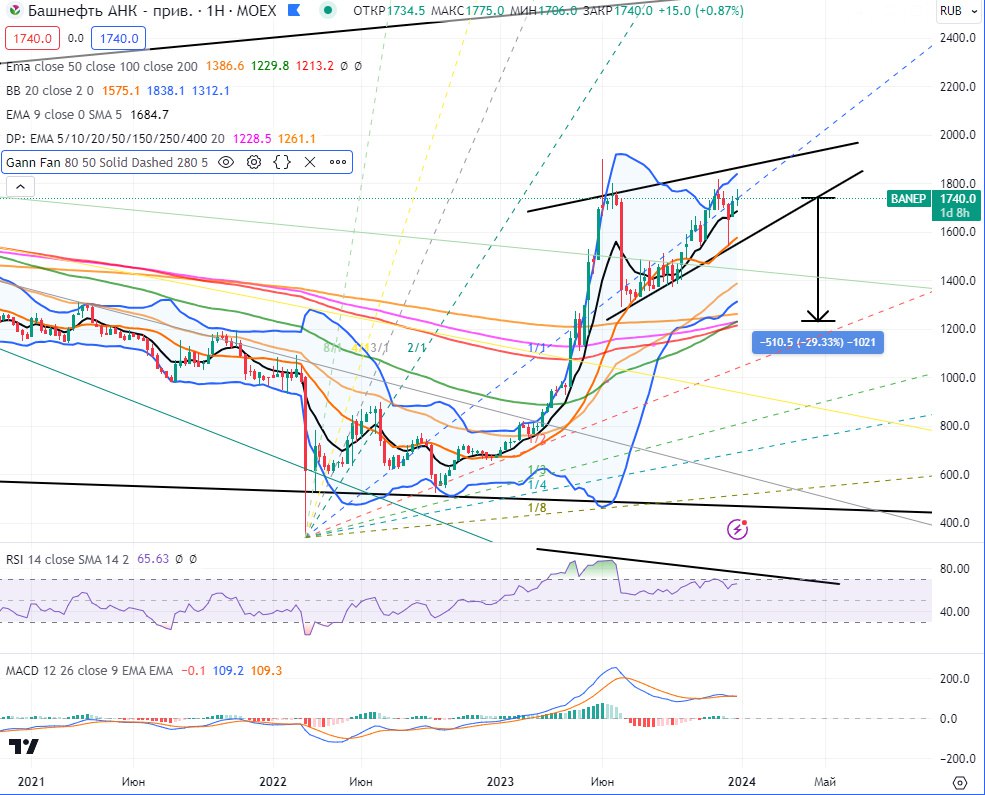The width and height of the screenshot is (985, 795).
Task: Click the orange EMA value 1386.6
Action: (224, 66)
